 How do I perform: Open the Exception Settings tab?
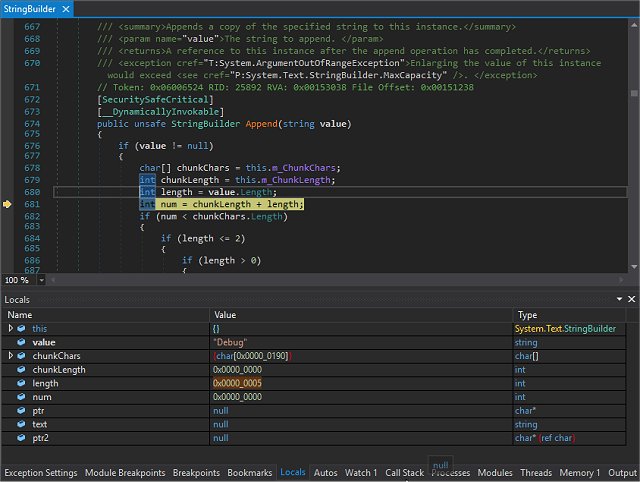pos(40,472)
